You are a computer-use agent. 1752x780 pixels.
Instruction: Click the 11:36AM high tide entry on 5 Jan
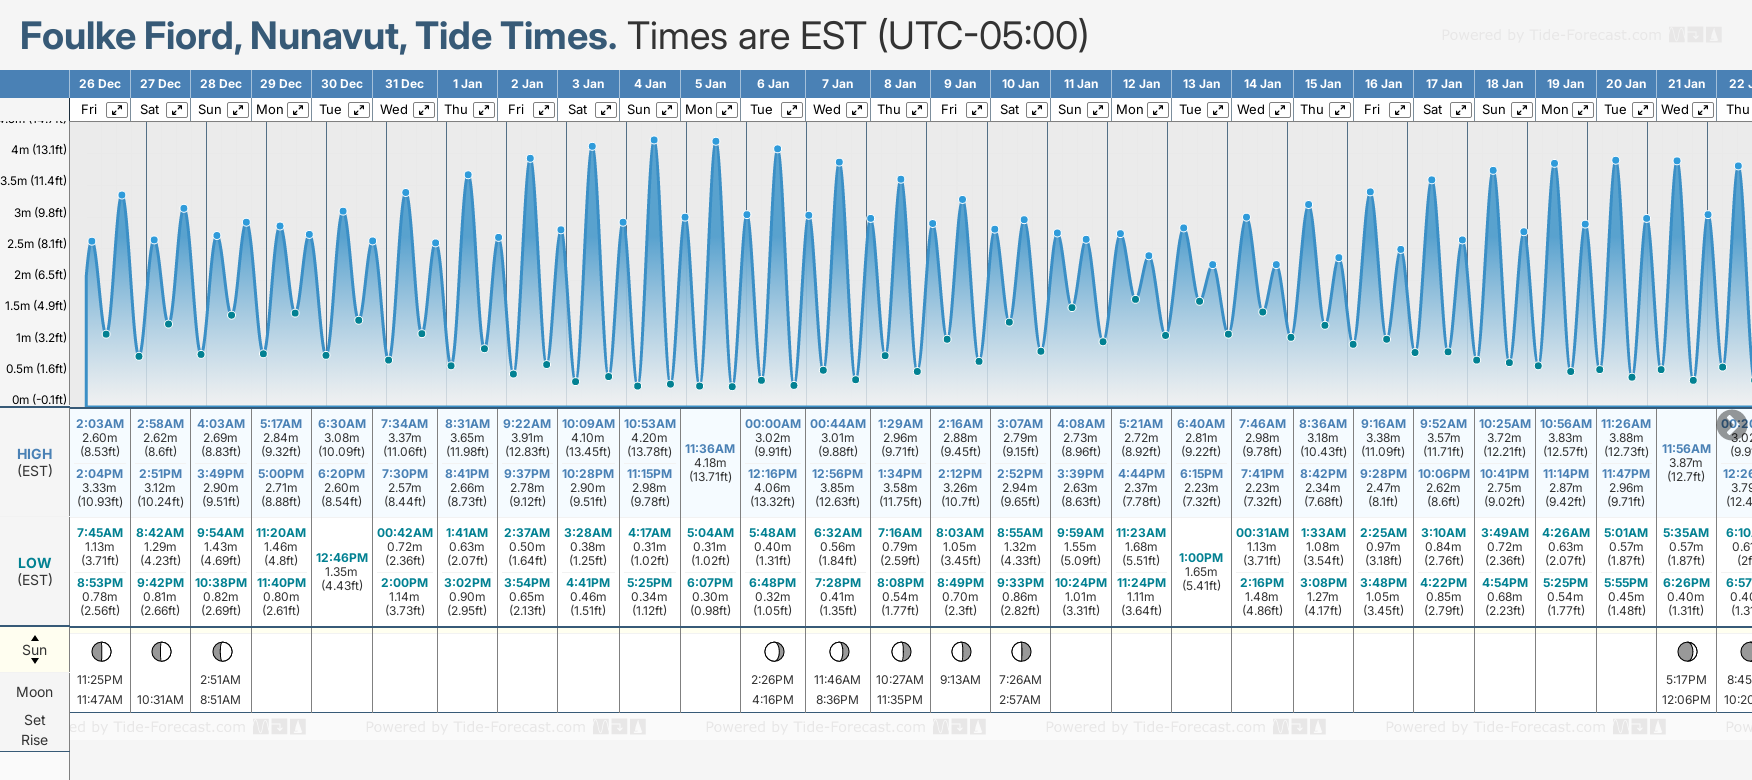[710, 462]
